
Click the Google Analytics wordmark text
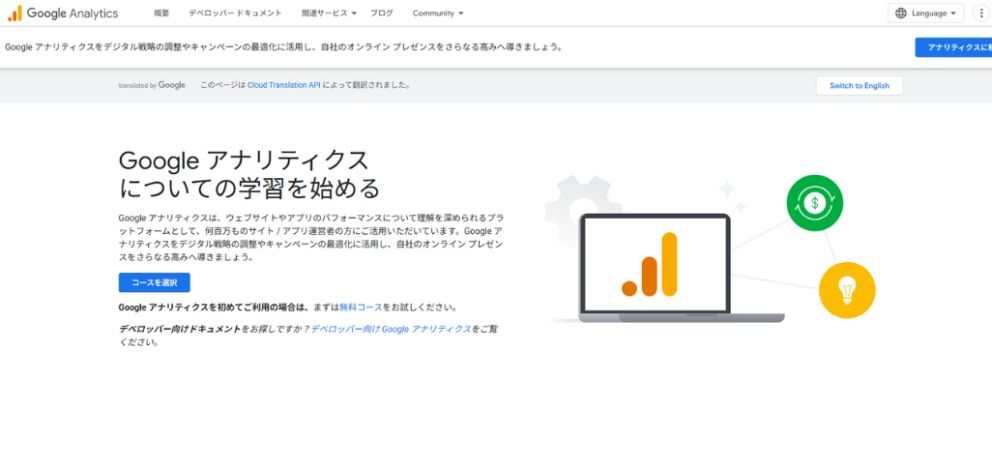click(x=72, y=13)
